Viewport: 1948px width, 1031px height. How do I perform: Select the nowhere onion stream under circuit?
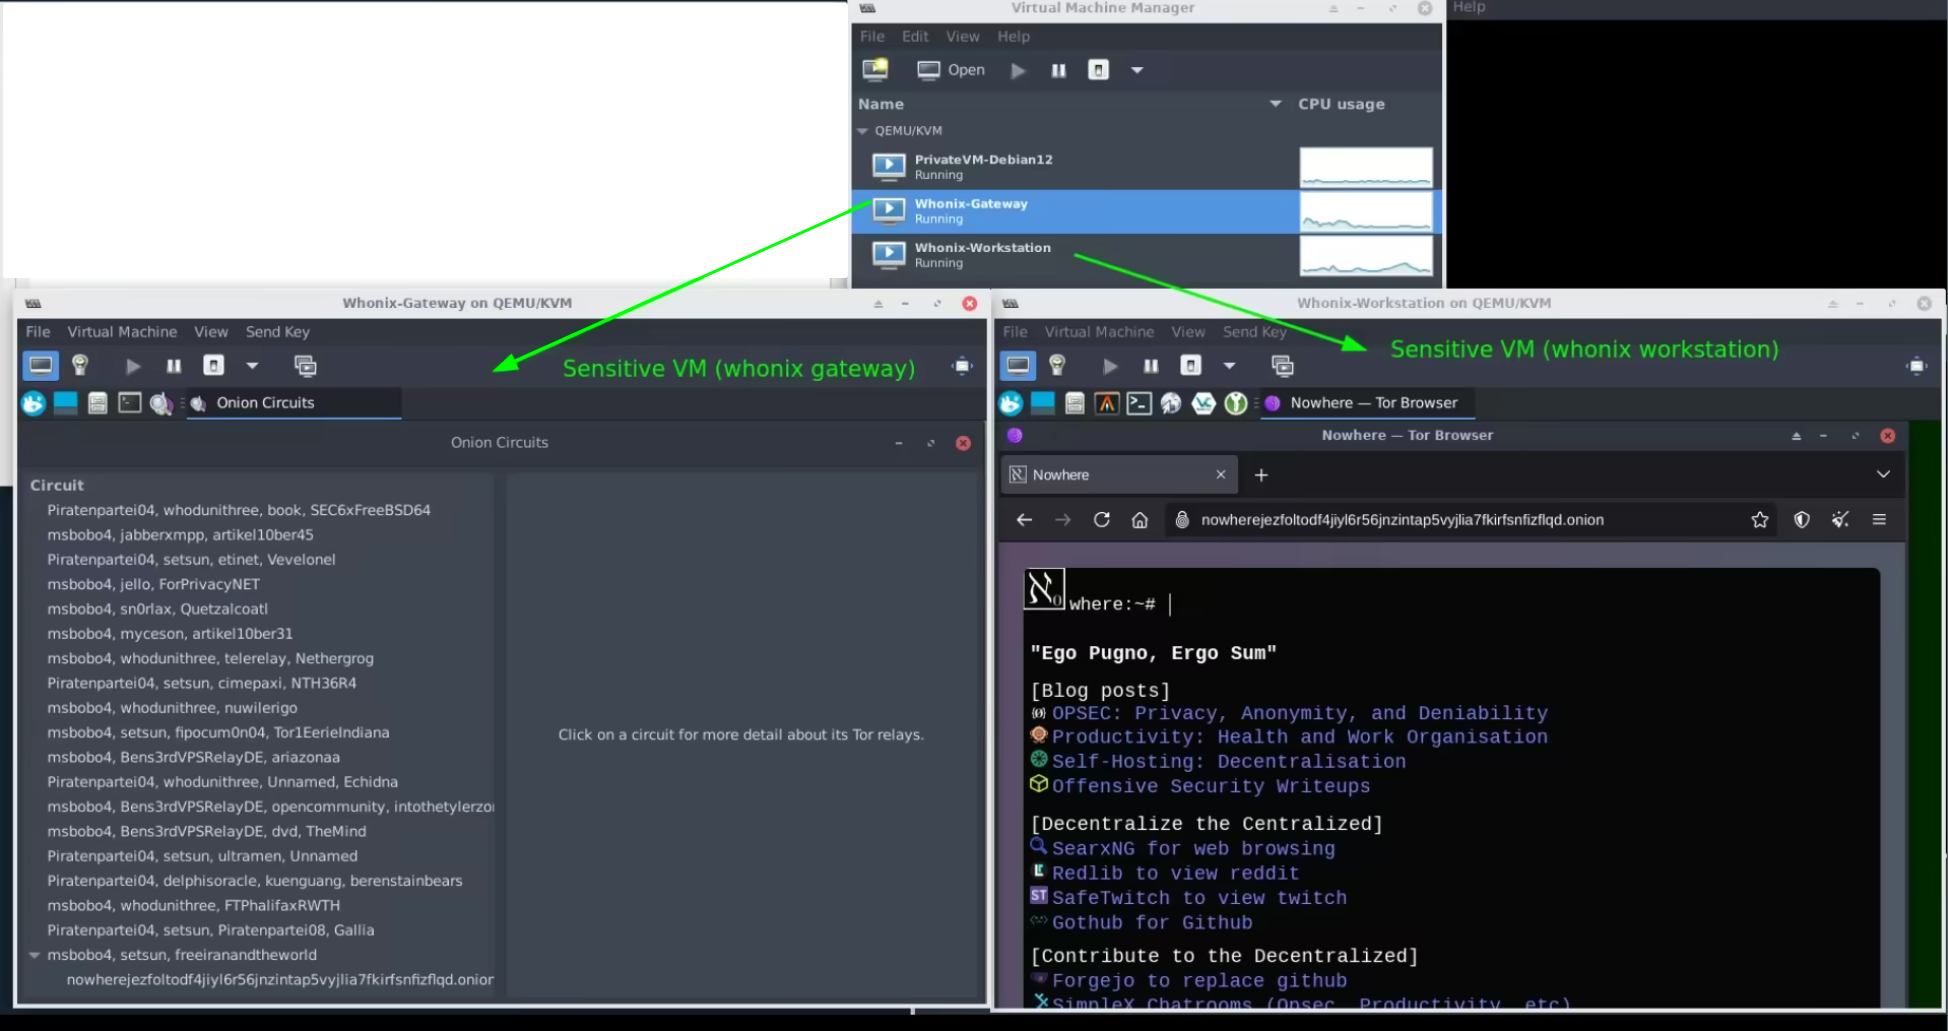point(280,980)
